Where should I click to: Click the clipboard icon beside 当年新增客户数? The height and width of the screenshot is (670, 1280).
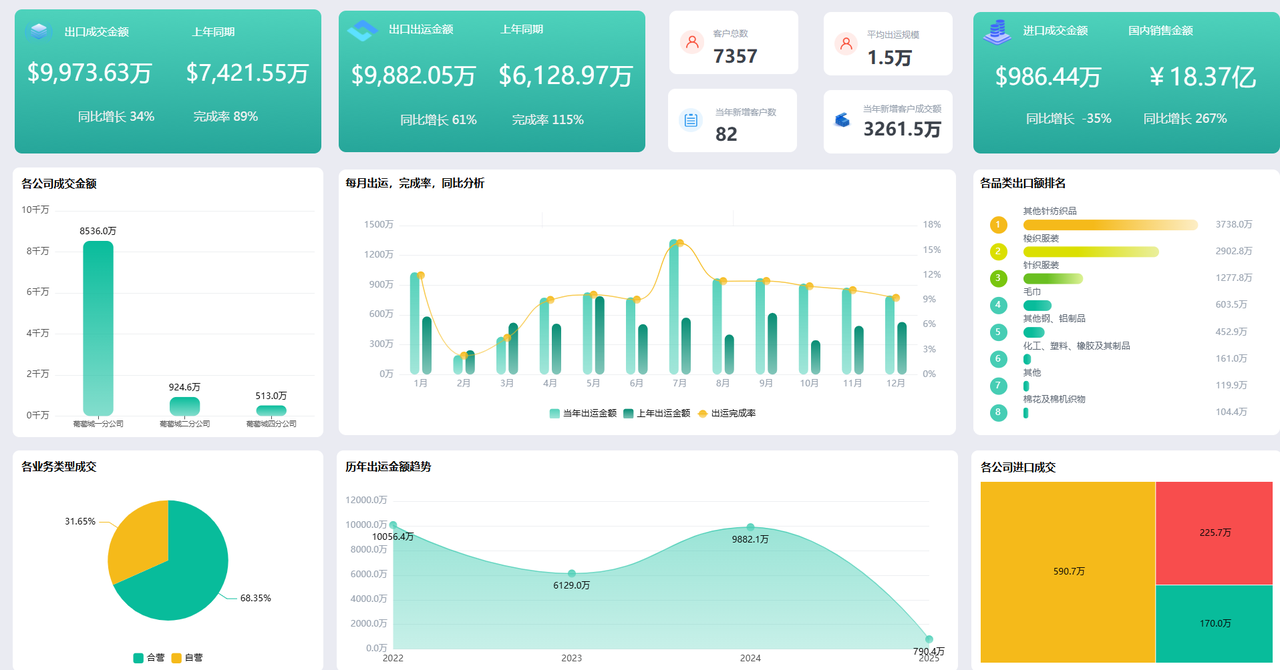point(691,120)
